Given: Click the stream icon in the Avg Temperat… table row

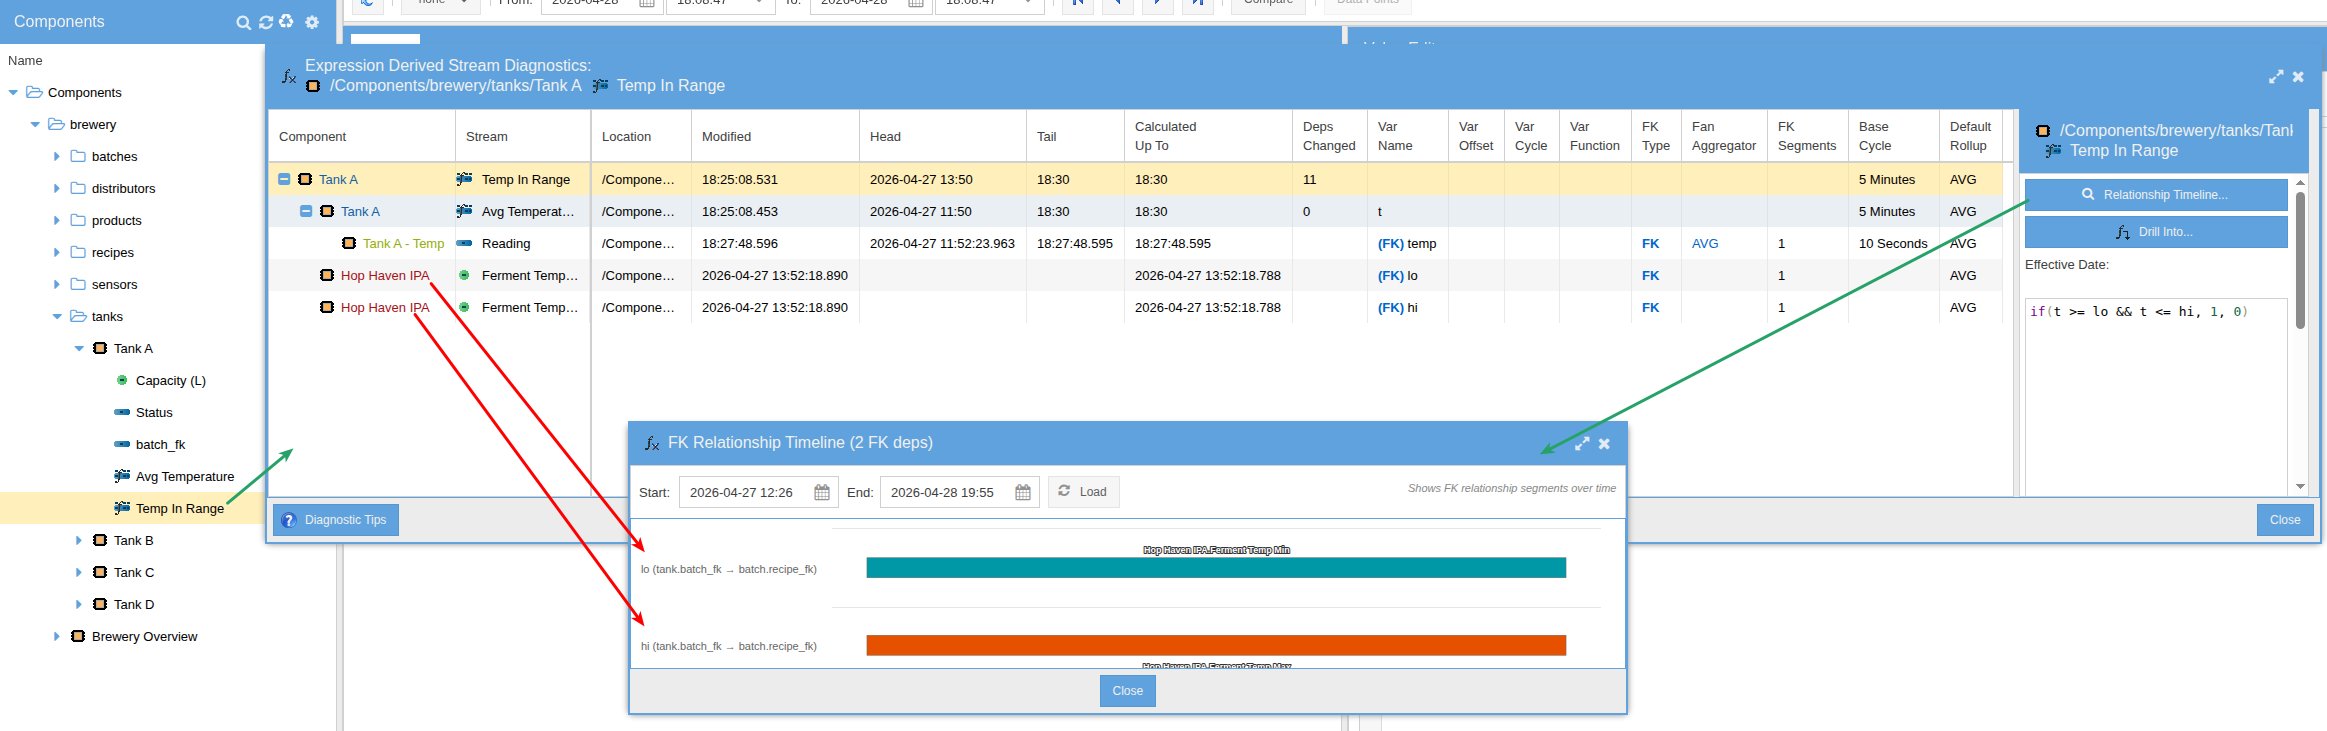Looking at the screenshot, I should [464, 211].
